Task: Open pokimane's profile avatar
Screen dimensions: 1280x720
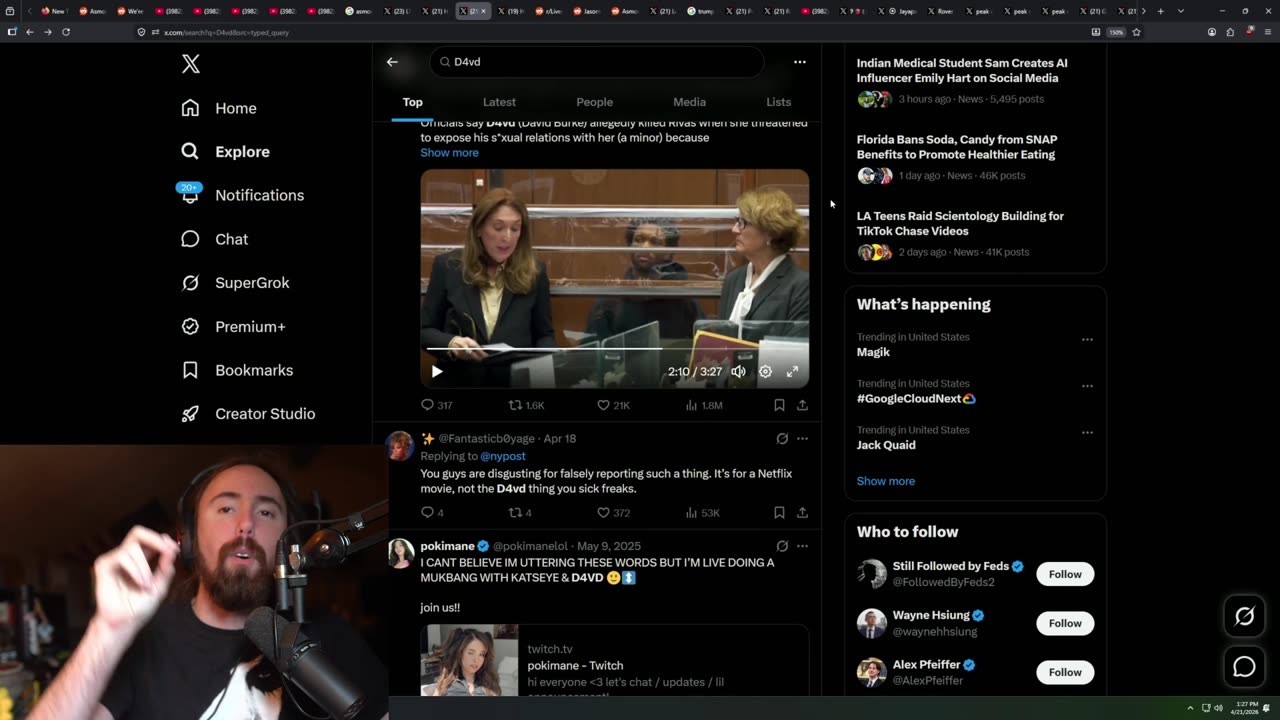Action: tap(401, 553)
